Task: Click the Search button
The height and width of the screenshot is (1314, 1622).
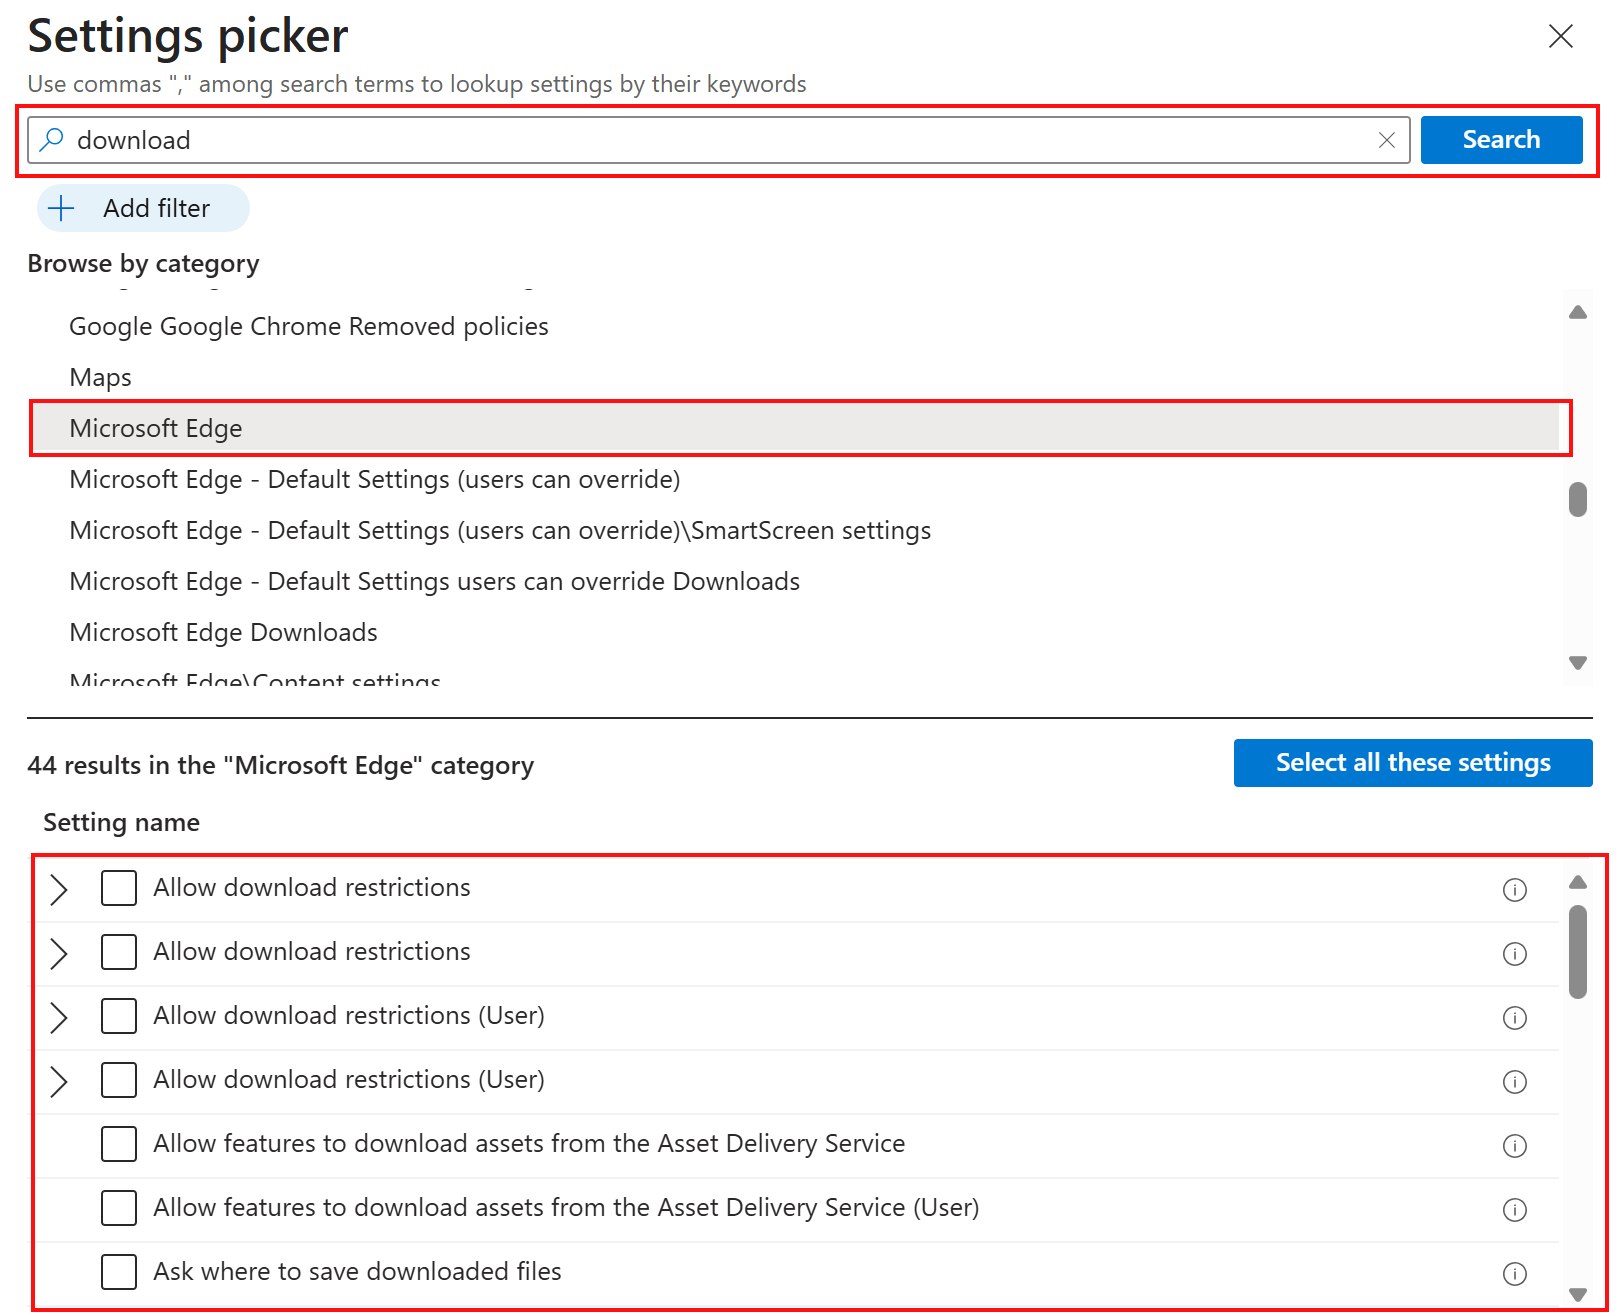Action: [x=1501, y=140]
